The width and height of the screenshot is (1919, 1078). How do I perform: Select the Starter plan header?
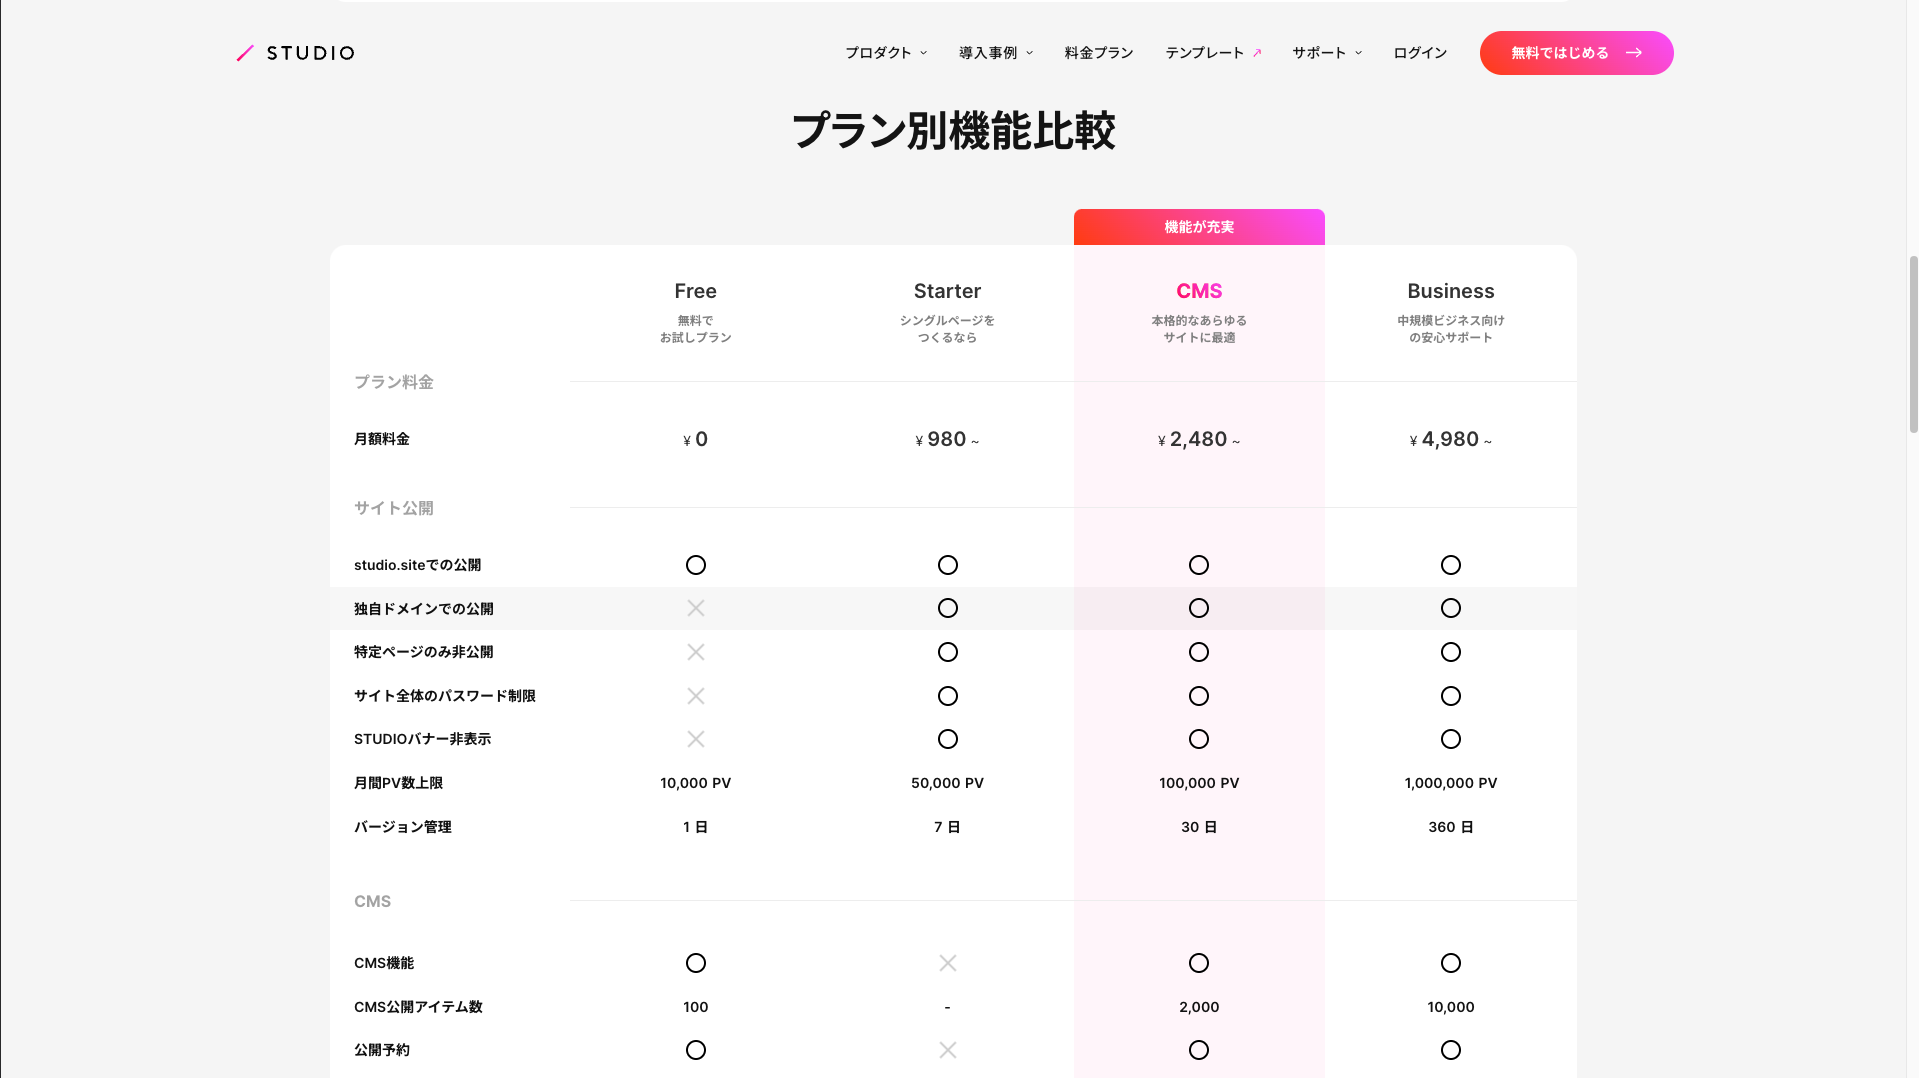point(947,291)
